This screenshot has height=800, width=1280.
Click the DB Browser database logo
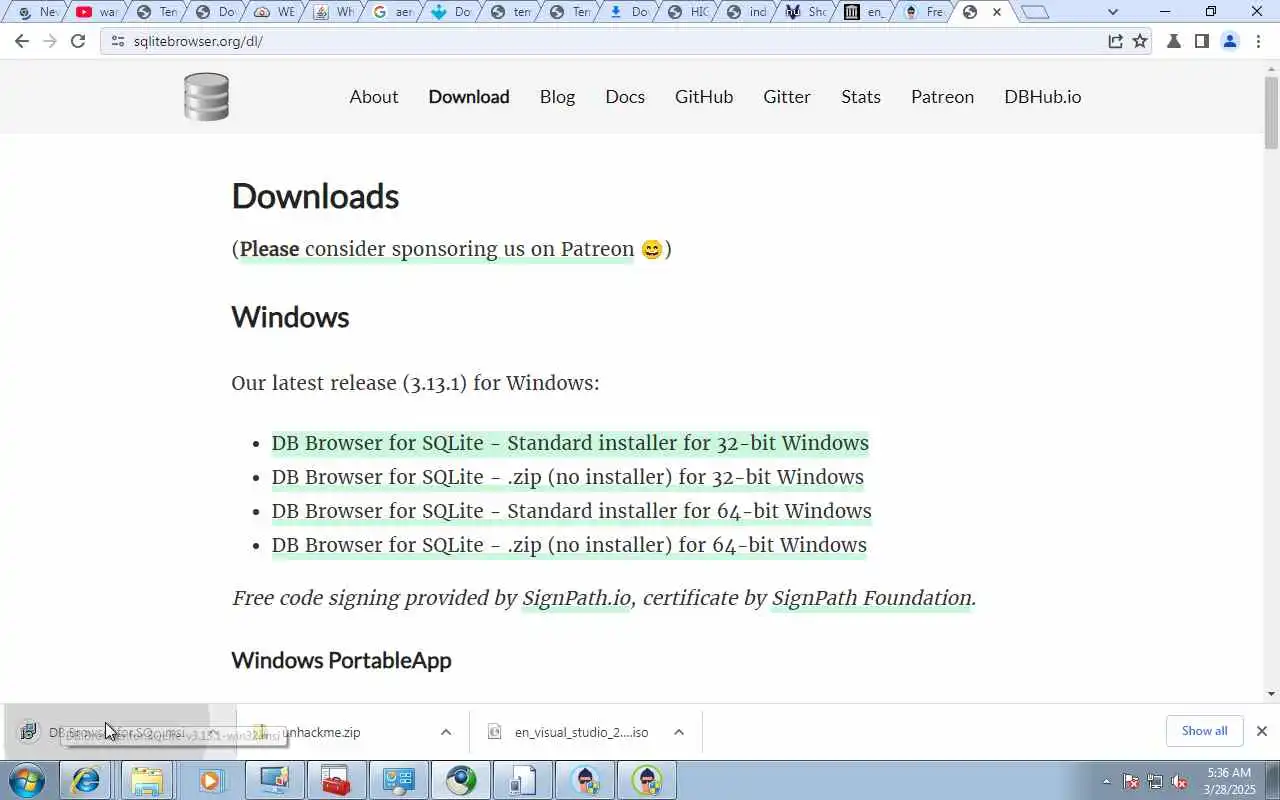tap(207, 97)
